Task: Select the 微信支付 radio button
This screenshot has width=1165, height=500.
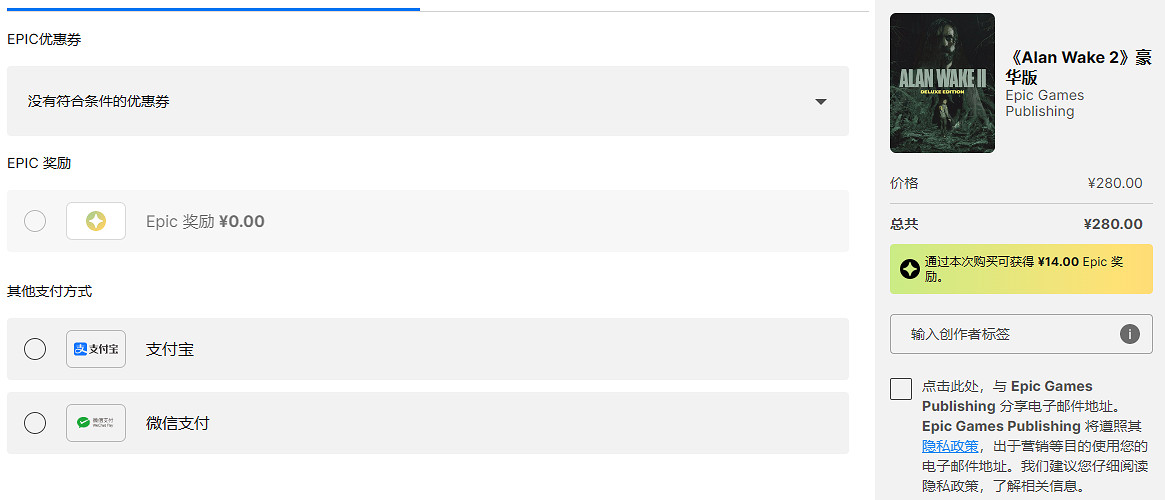Action: [x=35, y=423]
